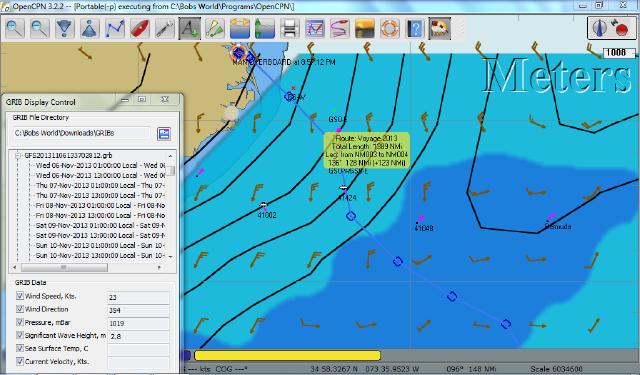Print the chart using the printer icon
This screenshot has height=375, width=640.
pyautogui.click(x=290, y=28)
